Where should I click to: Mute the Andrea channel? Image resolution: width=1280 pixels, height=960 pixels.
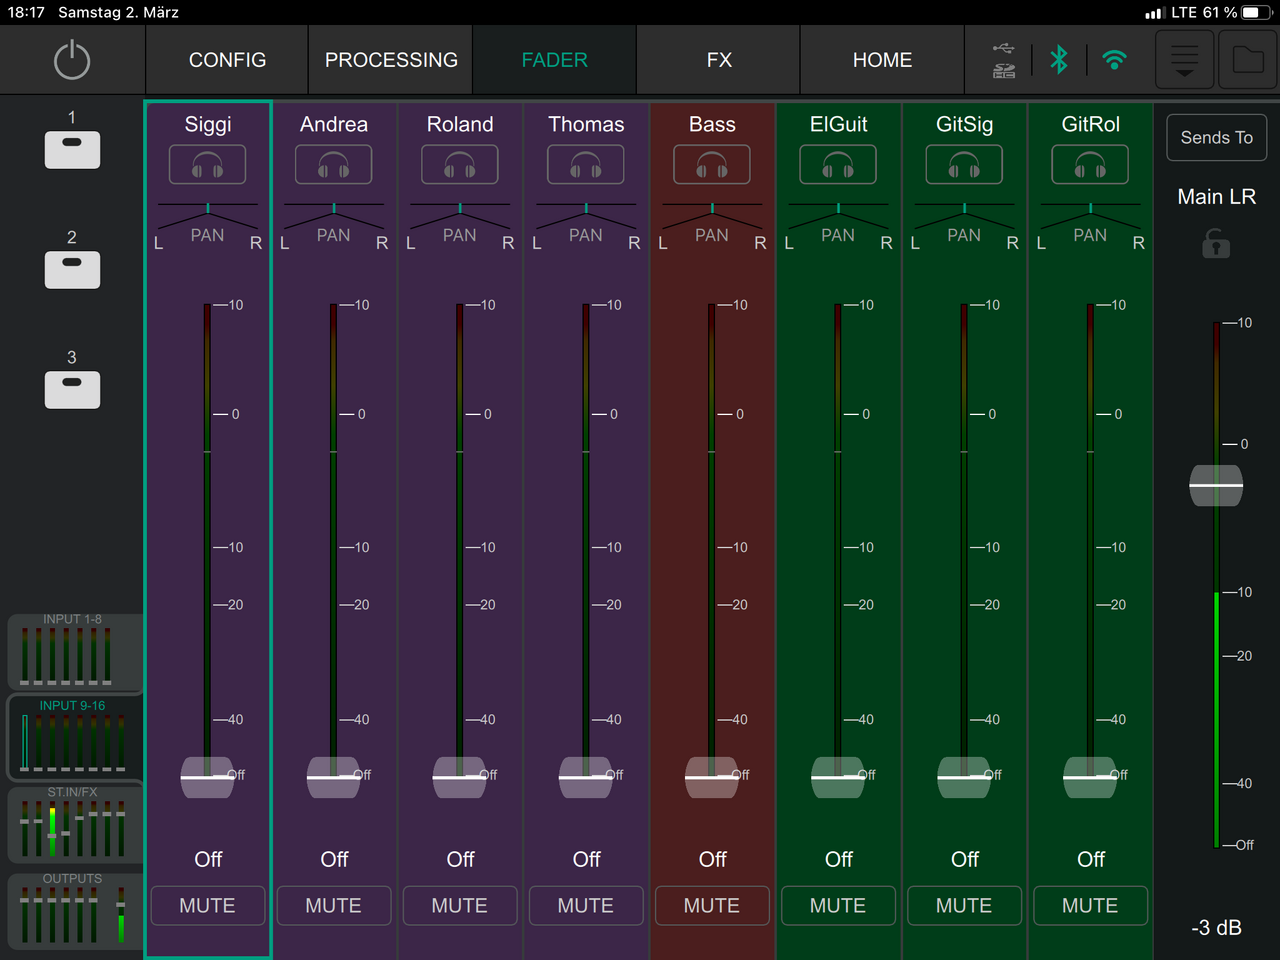[333, 905]
